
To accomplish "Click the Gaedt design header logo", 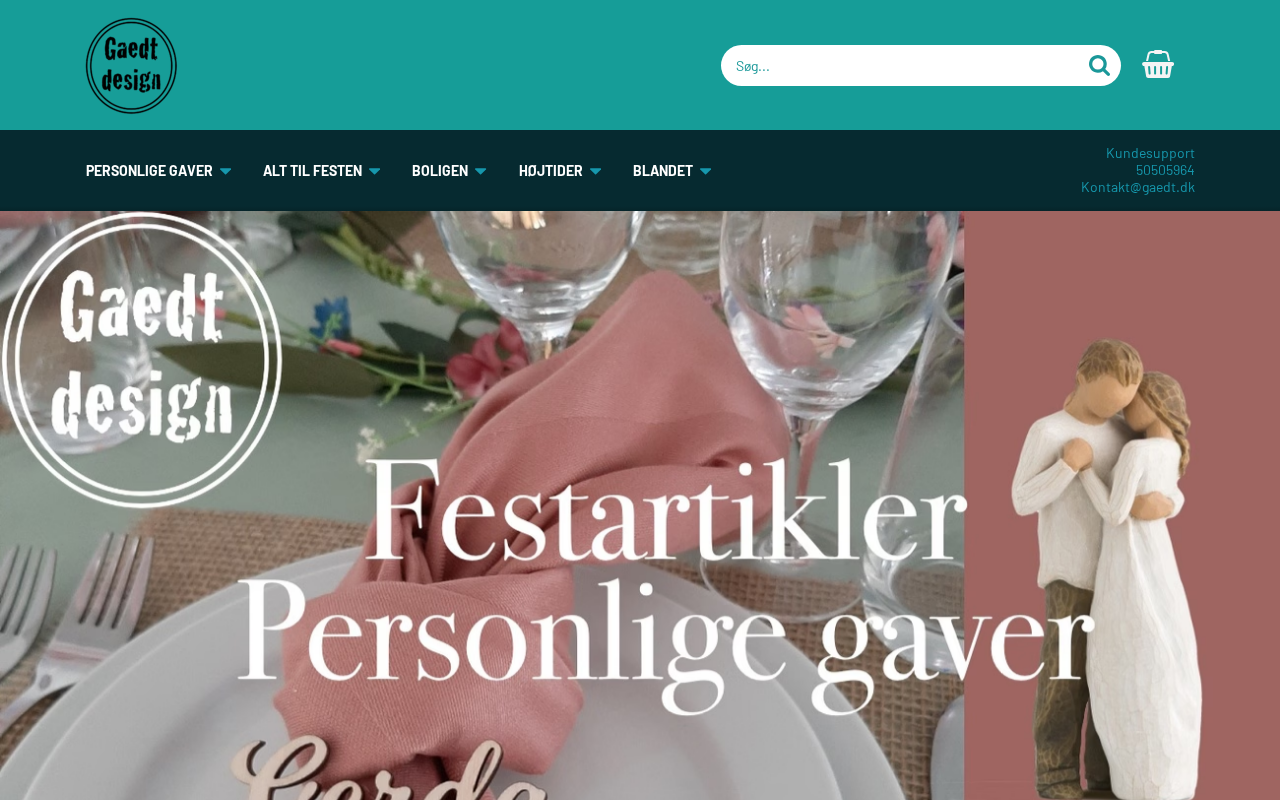I will (x=131, y=66).
